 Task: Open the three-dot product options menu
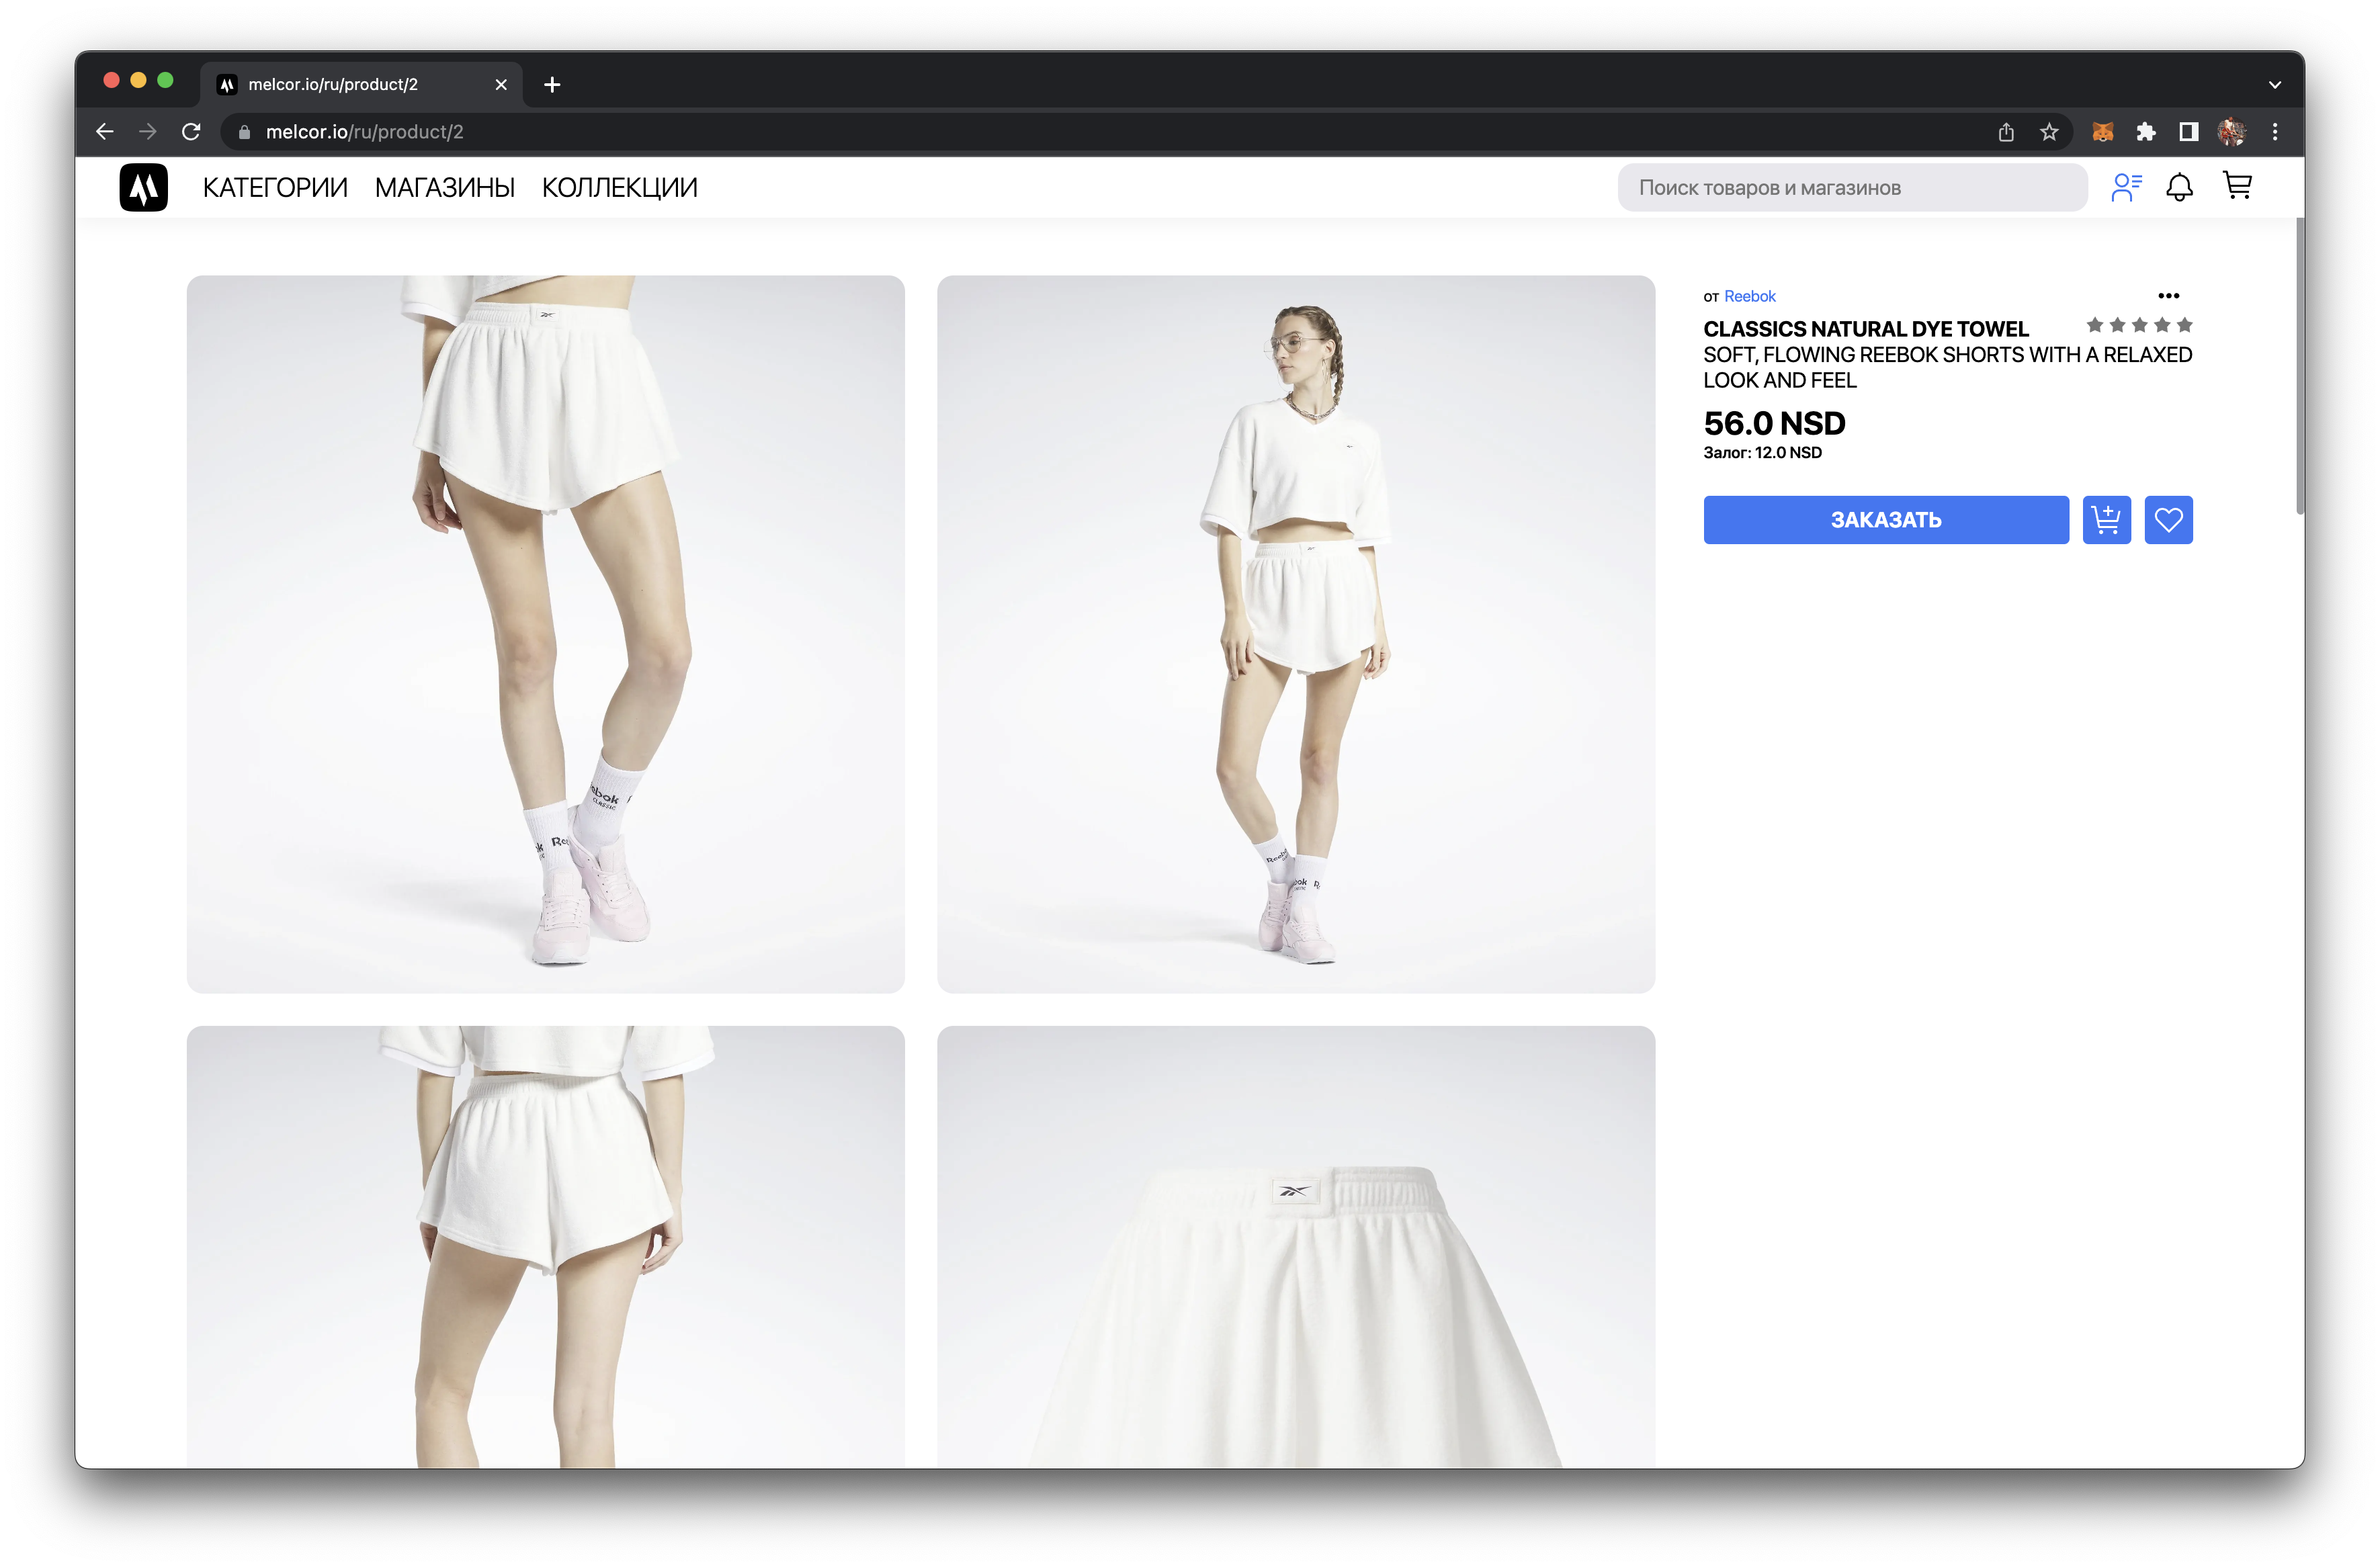(2168, 296)
